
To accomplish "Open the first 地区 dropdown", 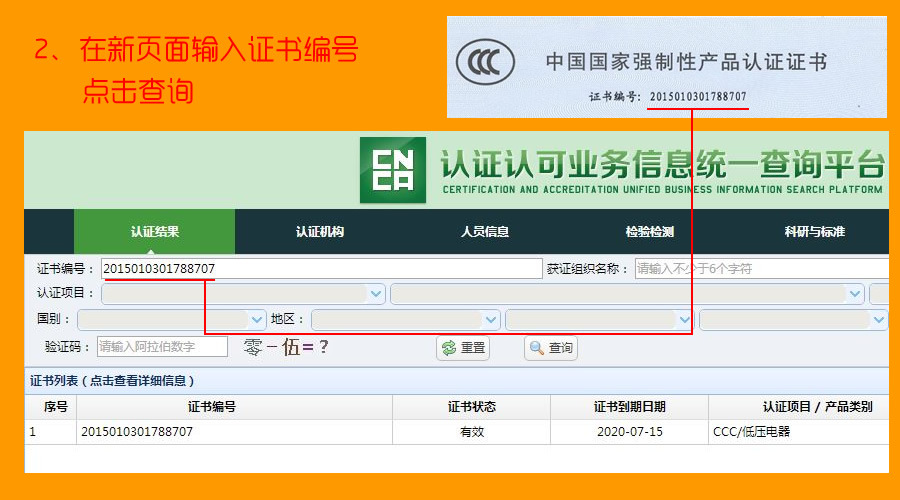I will click(x=406, y=320).
